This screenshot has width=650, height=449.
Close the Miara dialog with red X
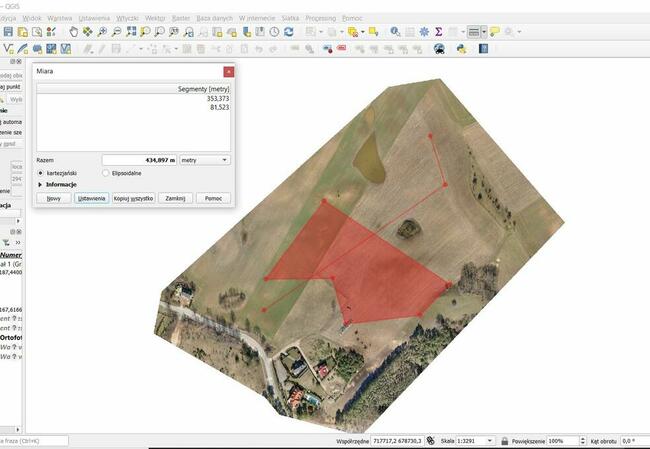pos(229,72)
